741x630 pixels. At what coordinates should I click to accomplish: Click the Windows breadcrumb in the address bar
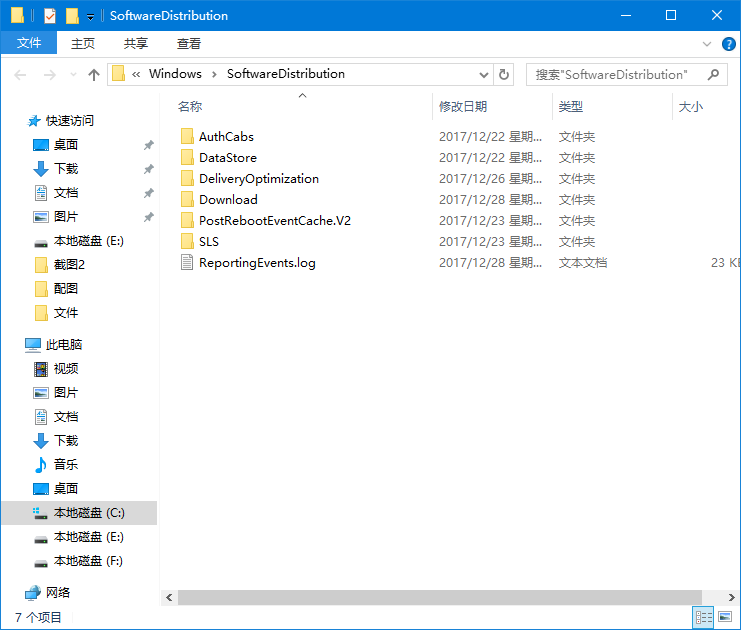tap(175, 74)
